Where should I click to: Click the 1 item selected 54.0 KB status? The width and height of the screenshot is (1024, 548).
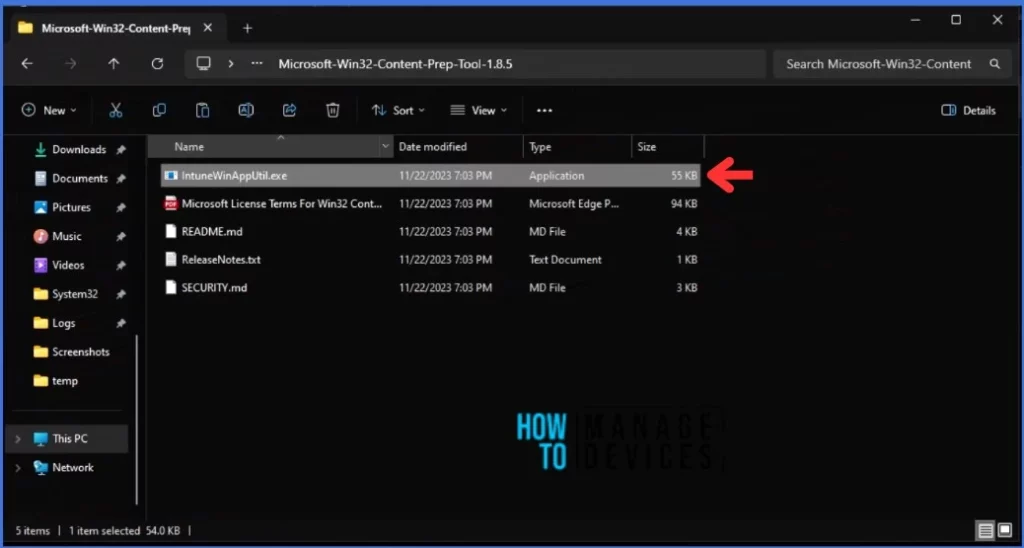click(124, 530)
